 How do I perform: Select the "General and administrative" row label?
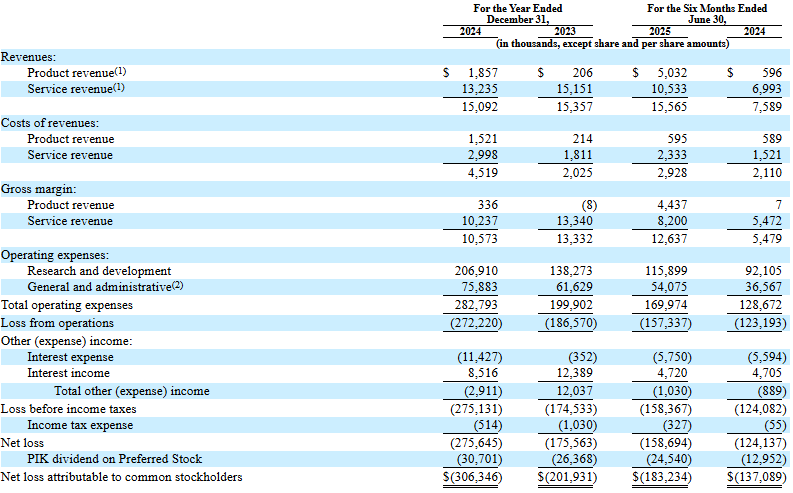[100, 287]
